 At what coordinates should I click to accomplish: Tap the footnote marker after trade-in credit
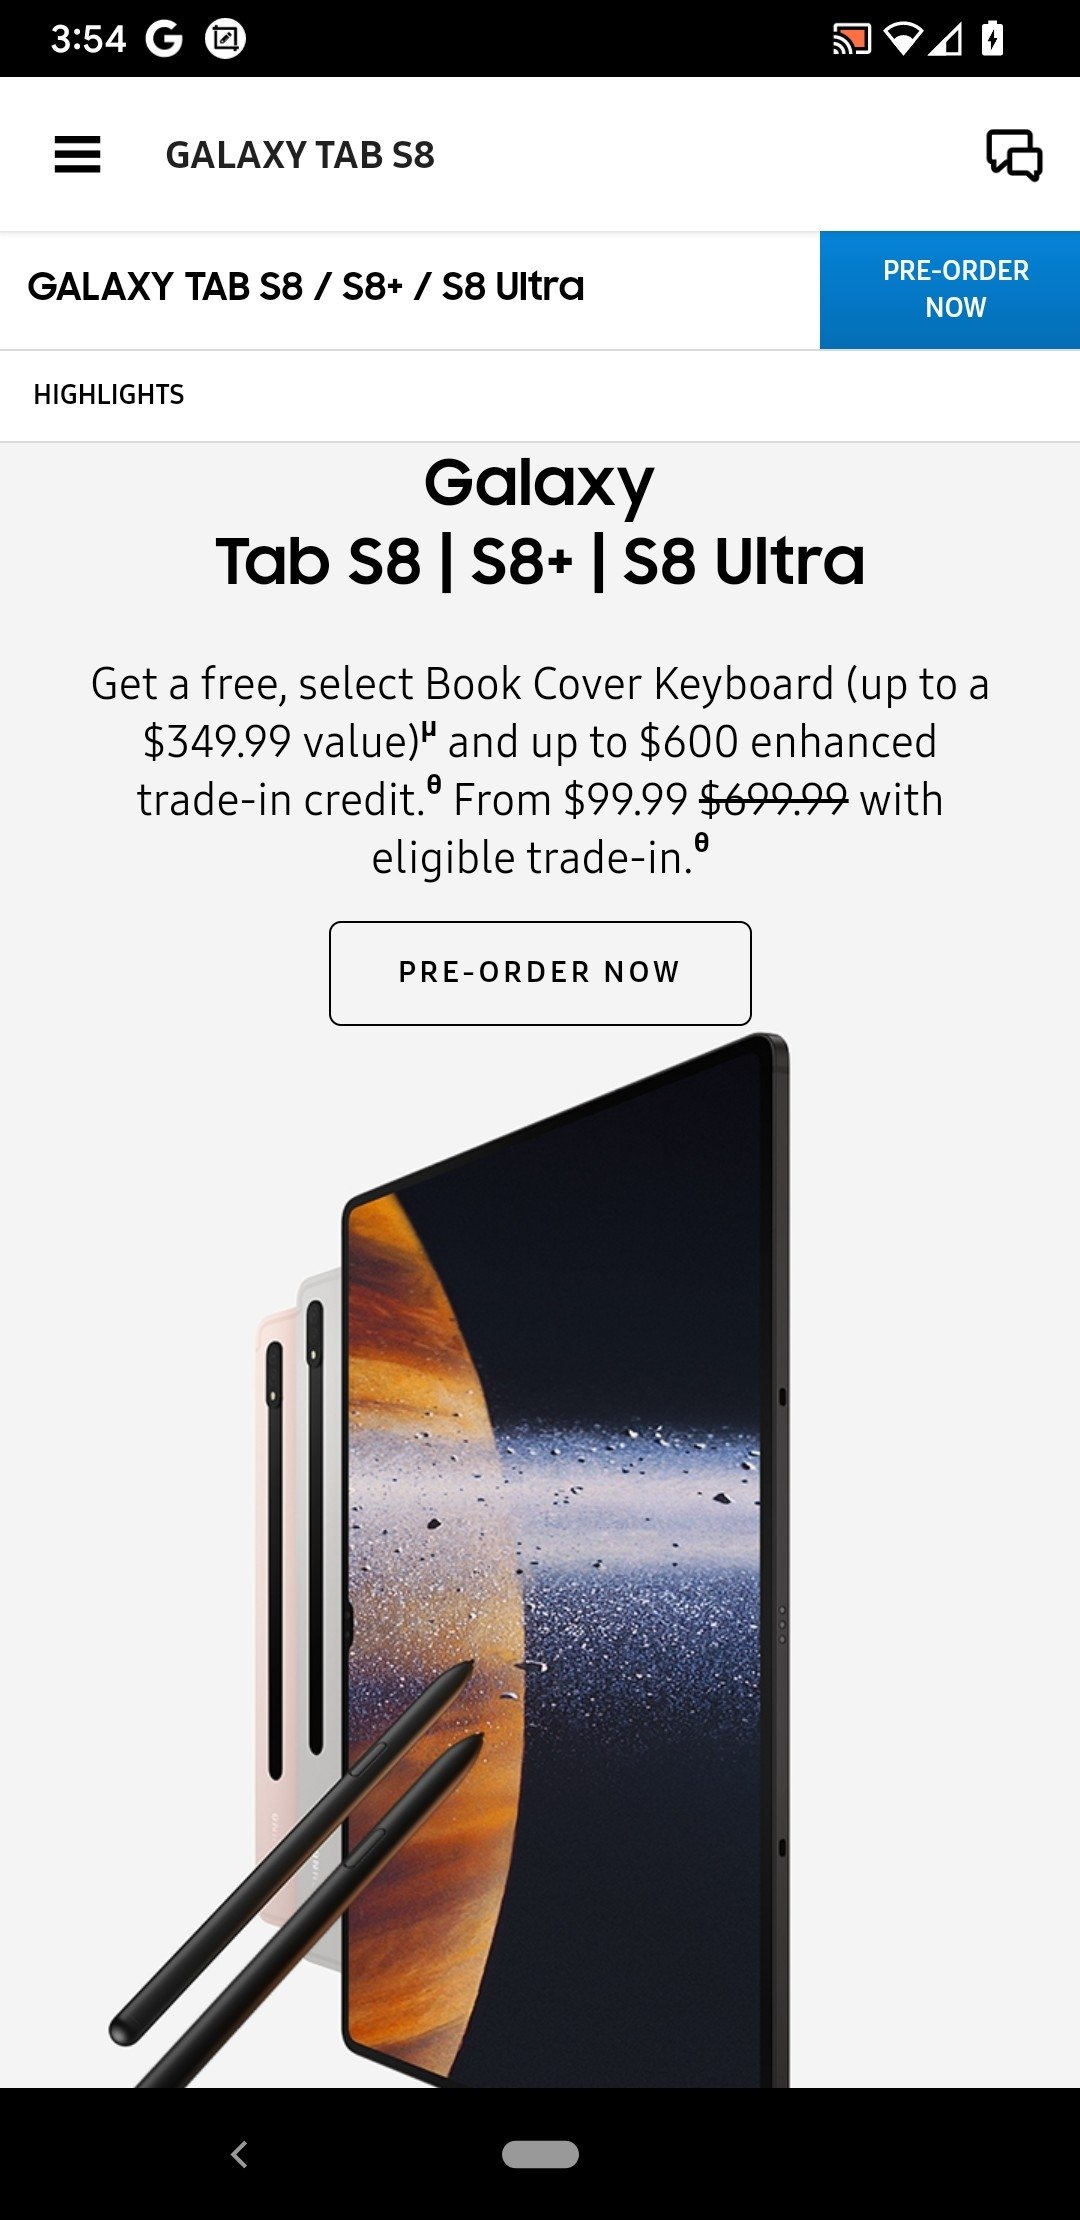(x=434, y=786)
